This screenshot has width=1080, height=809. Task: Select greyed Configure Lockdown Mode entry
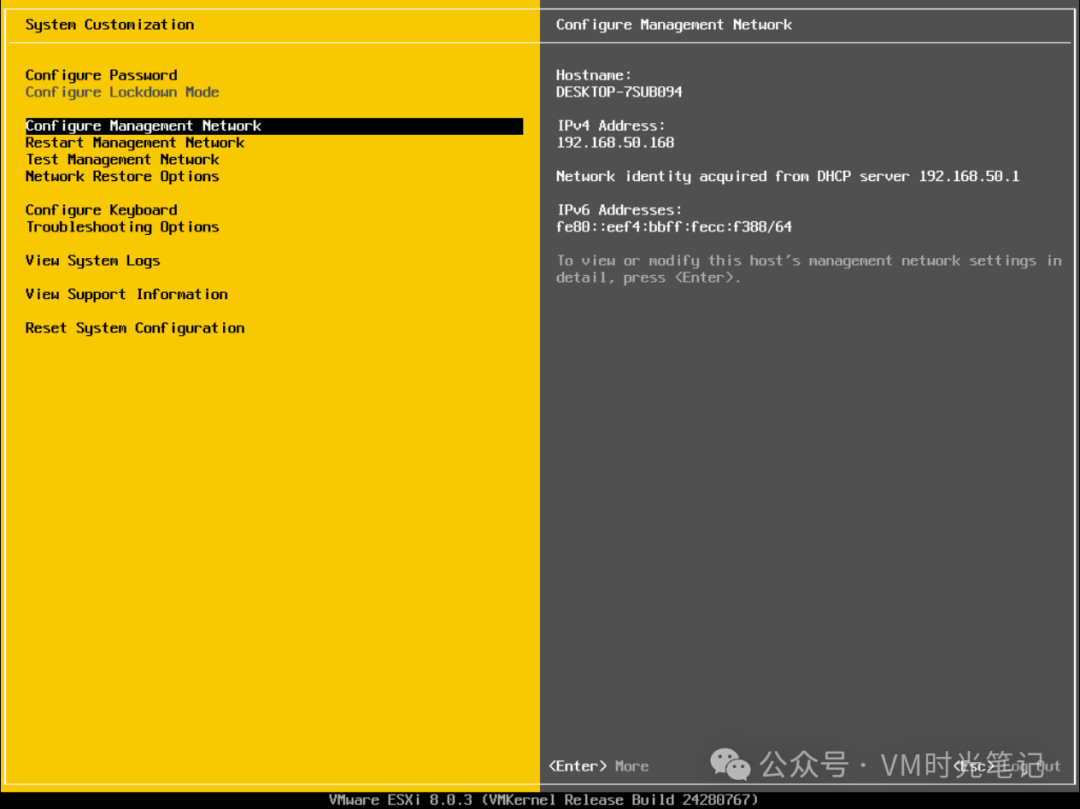pyautogui.click(x=122, y=92)
